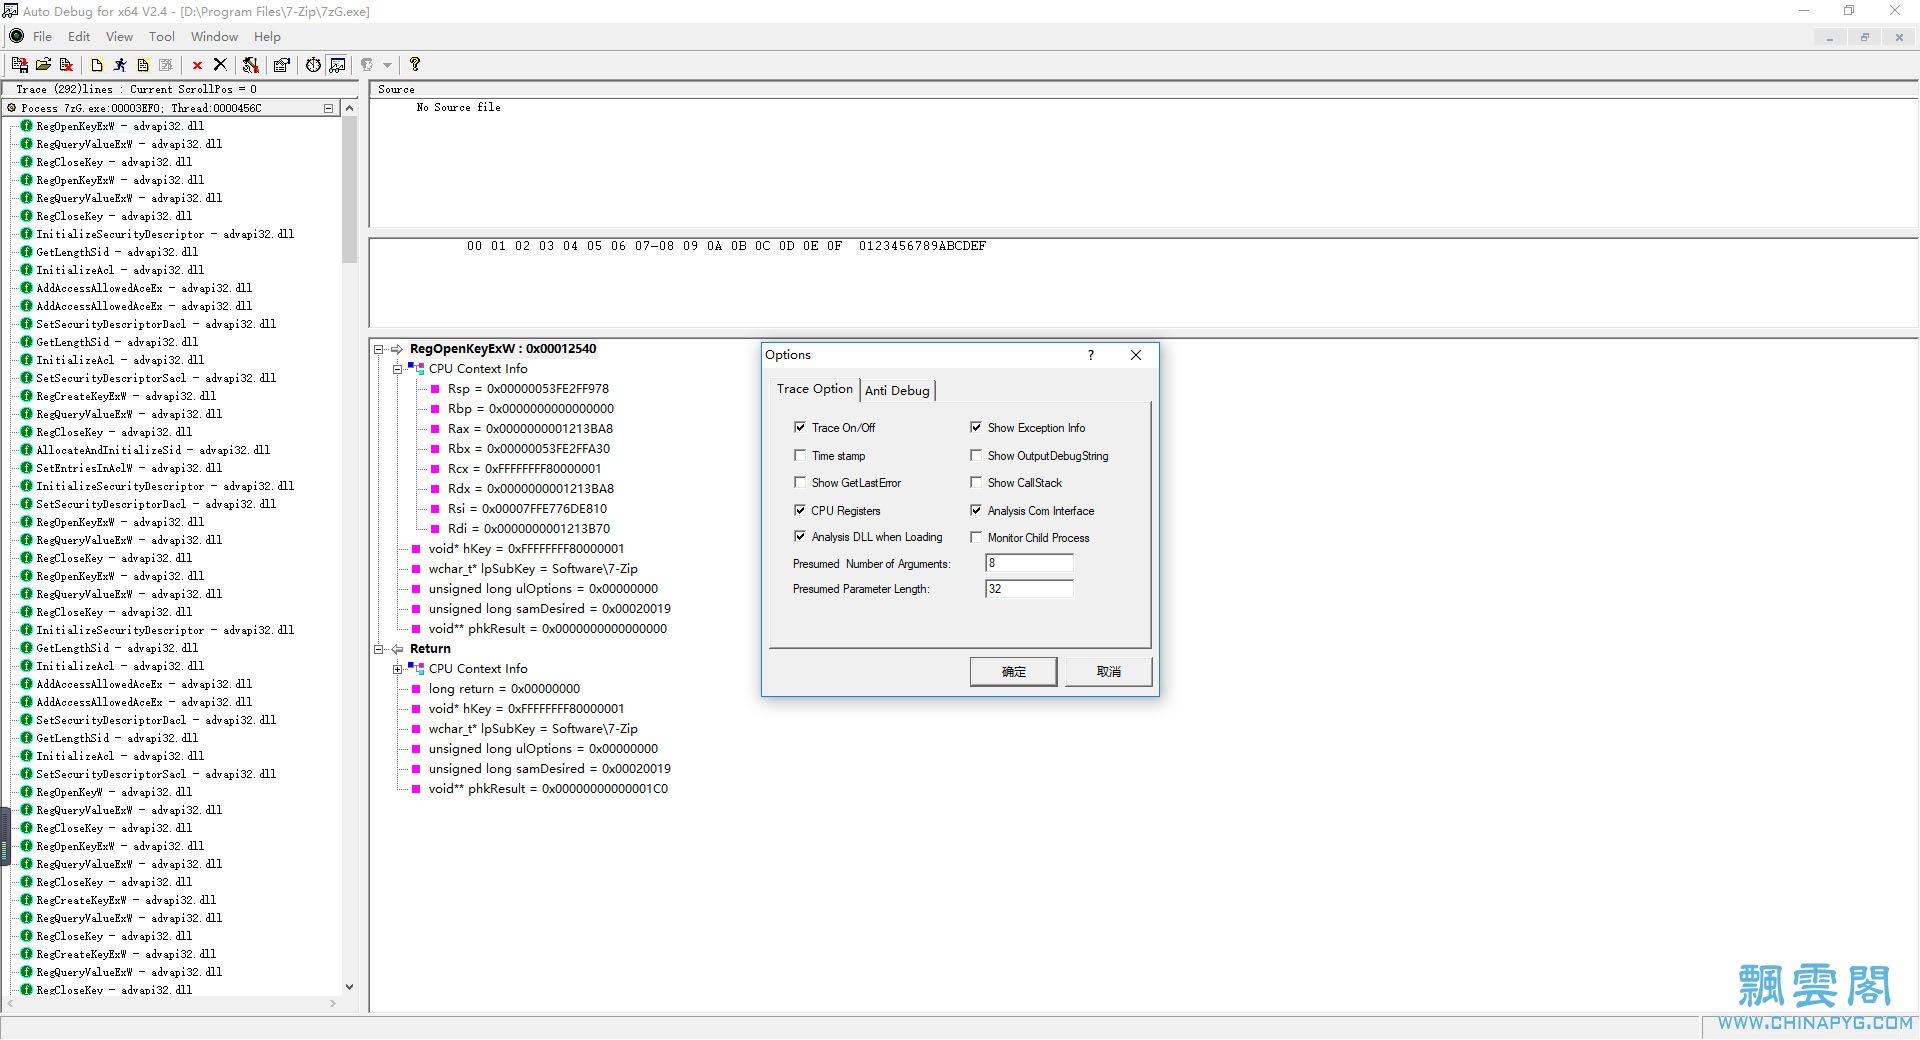Open the Tool menu
The height and width of the screenshot is (1040, 1920).
tap(162, 36)
